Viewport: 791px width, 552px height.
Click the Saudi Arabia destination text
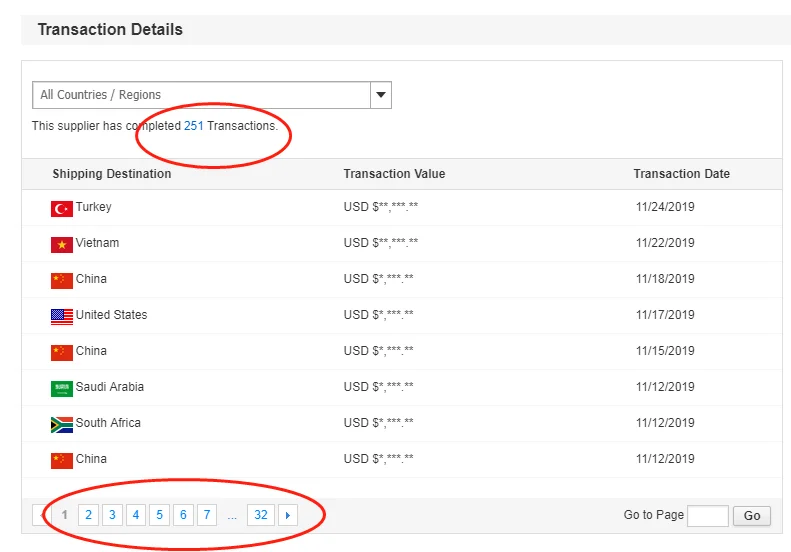tap(110, 387)
